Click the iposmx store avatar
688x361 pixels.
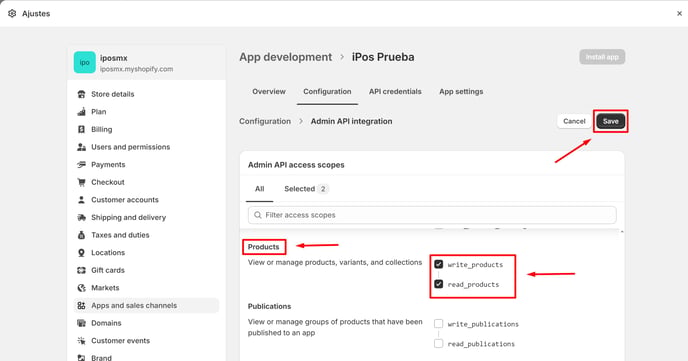pos(85,62)
